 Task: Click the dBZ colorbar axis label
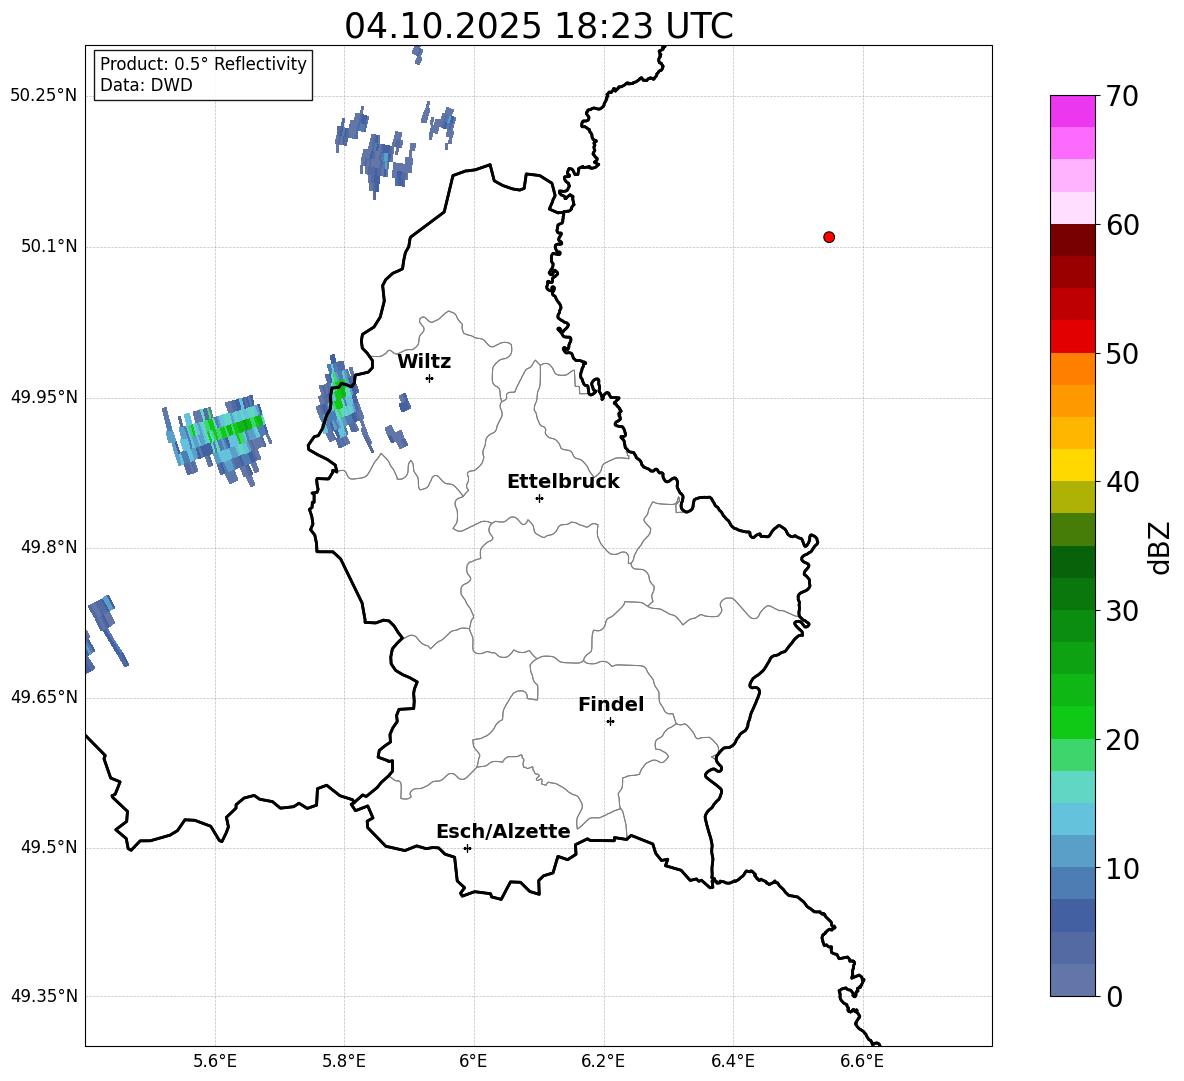tap(1159, 547)
